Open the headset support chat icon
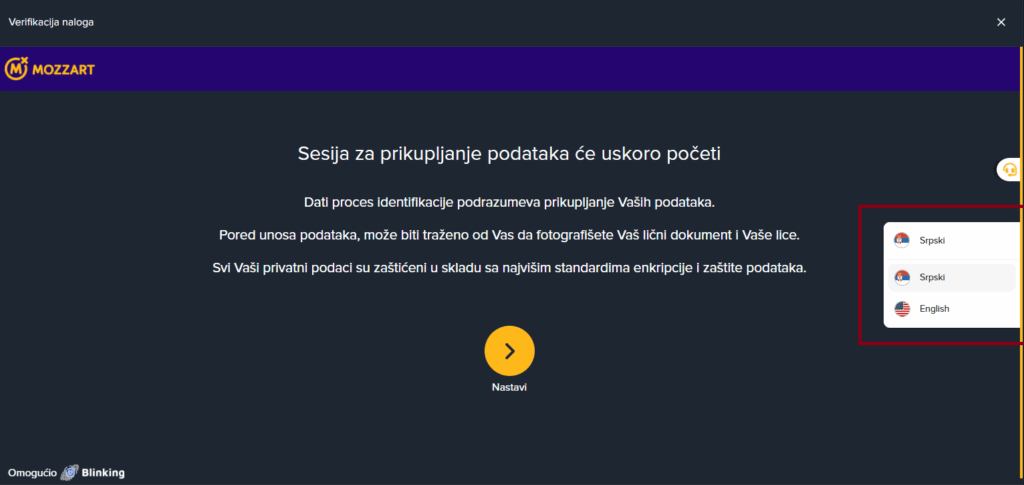Viewport: 1024px width, 485px height. click(x=1010, y=170)
